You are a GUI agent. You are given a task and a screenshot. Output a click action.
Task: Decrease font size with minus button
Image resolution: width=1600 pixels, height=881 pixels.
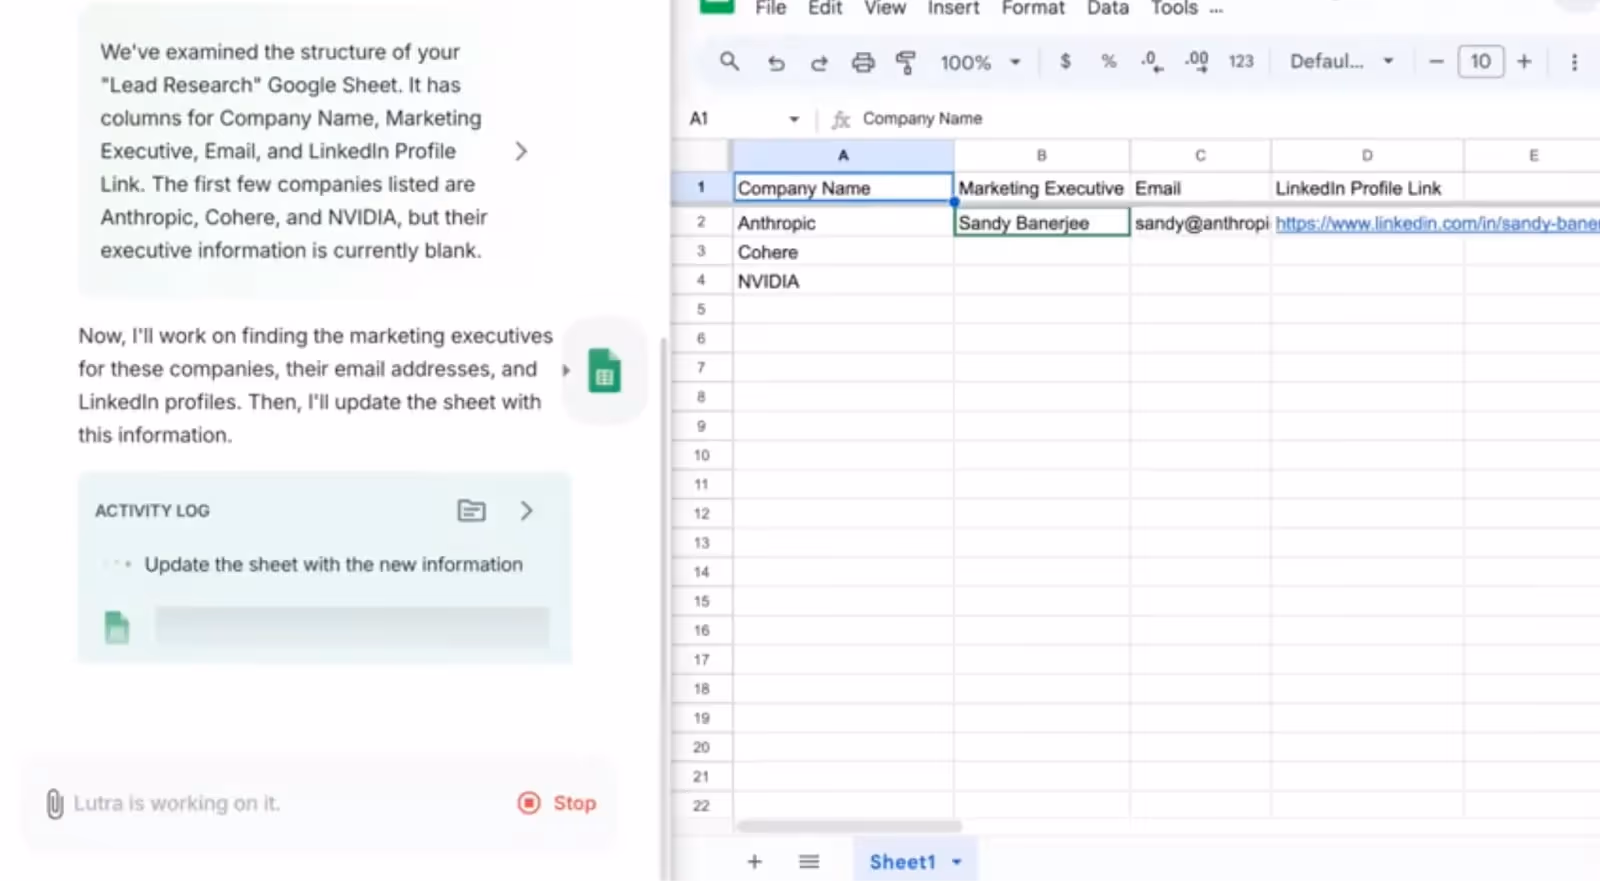point(1436,62)
